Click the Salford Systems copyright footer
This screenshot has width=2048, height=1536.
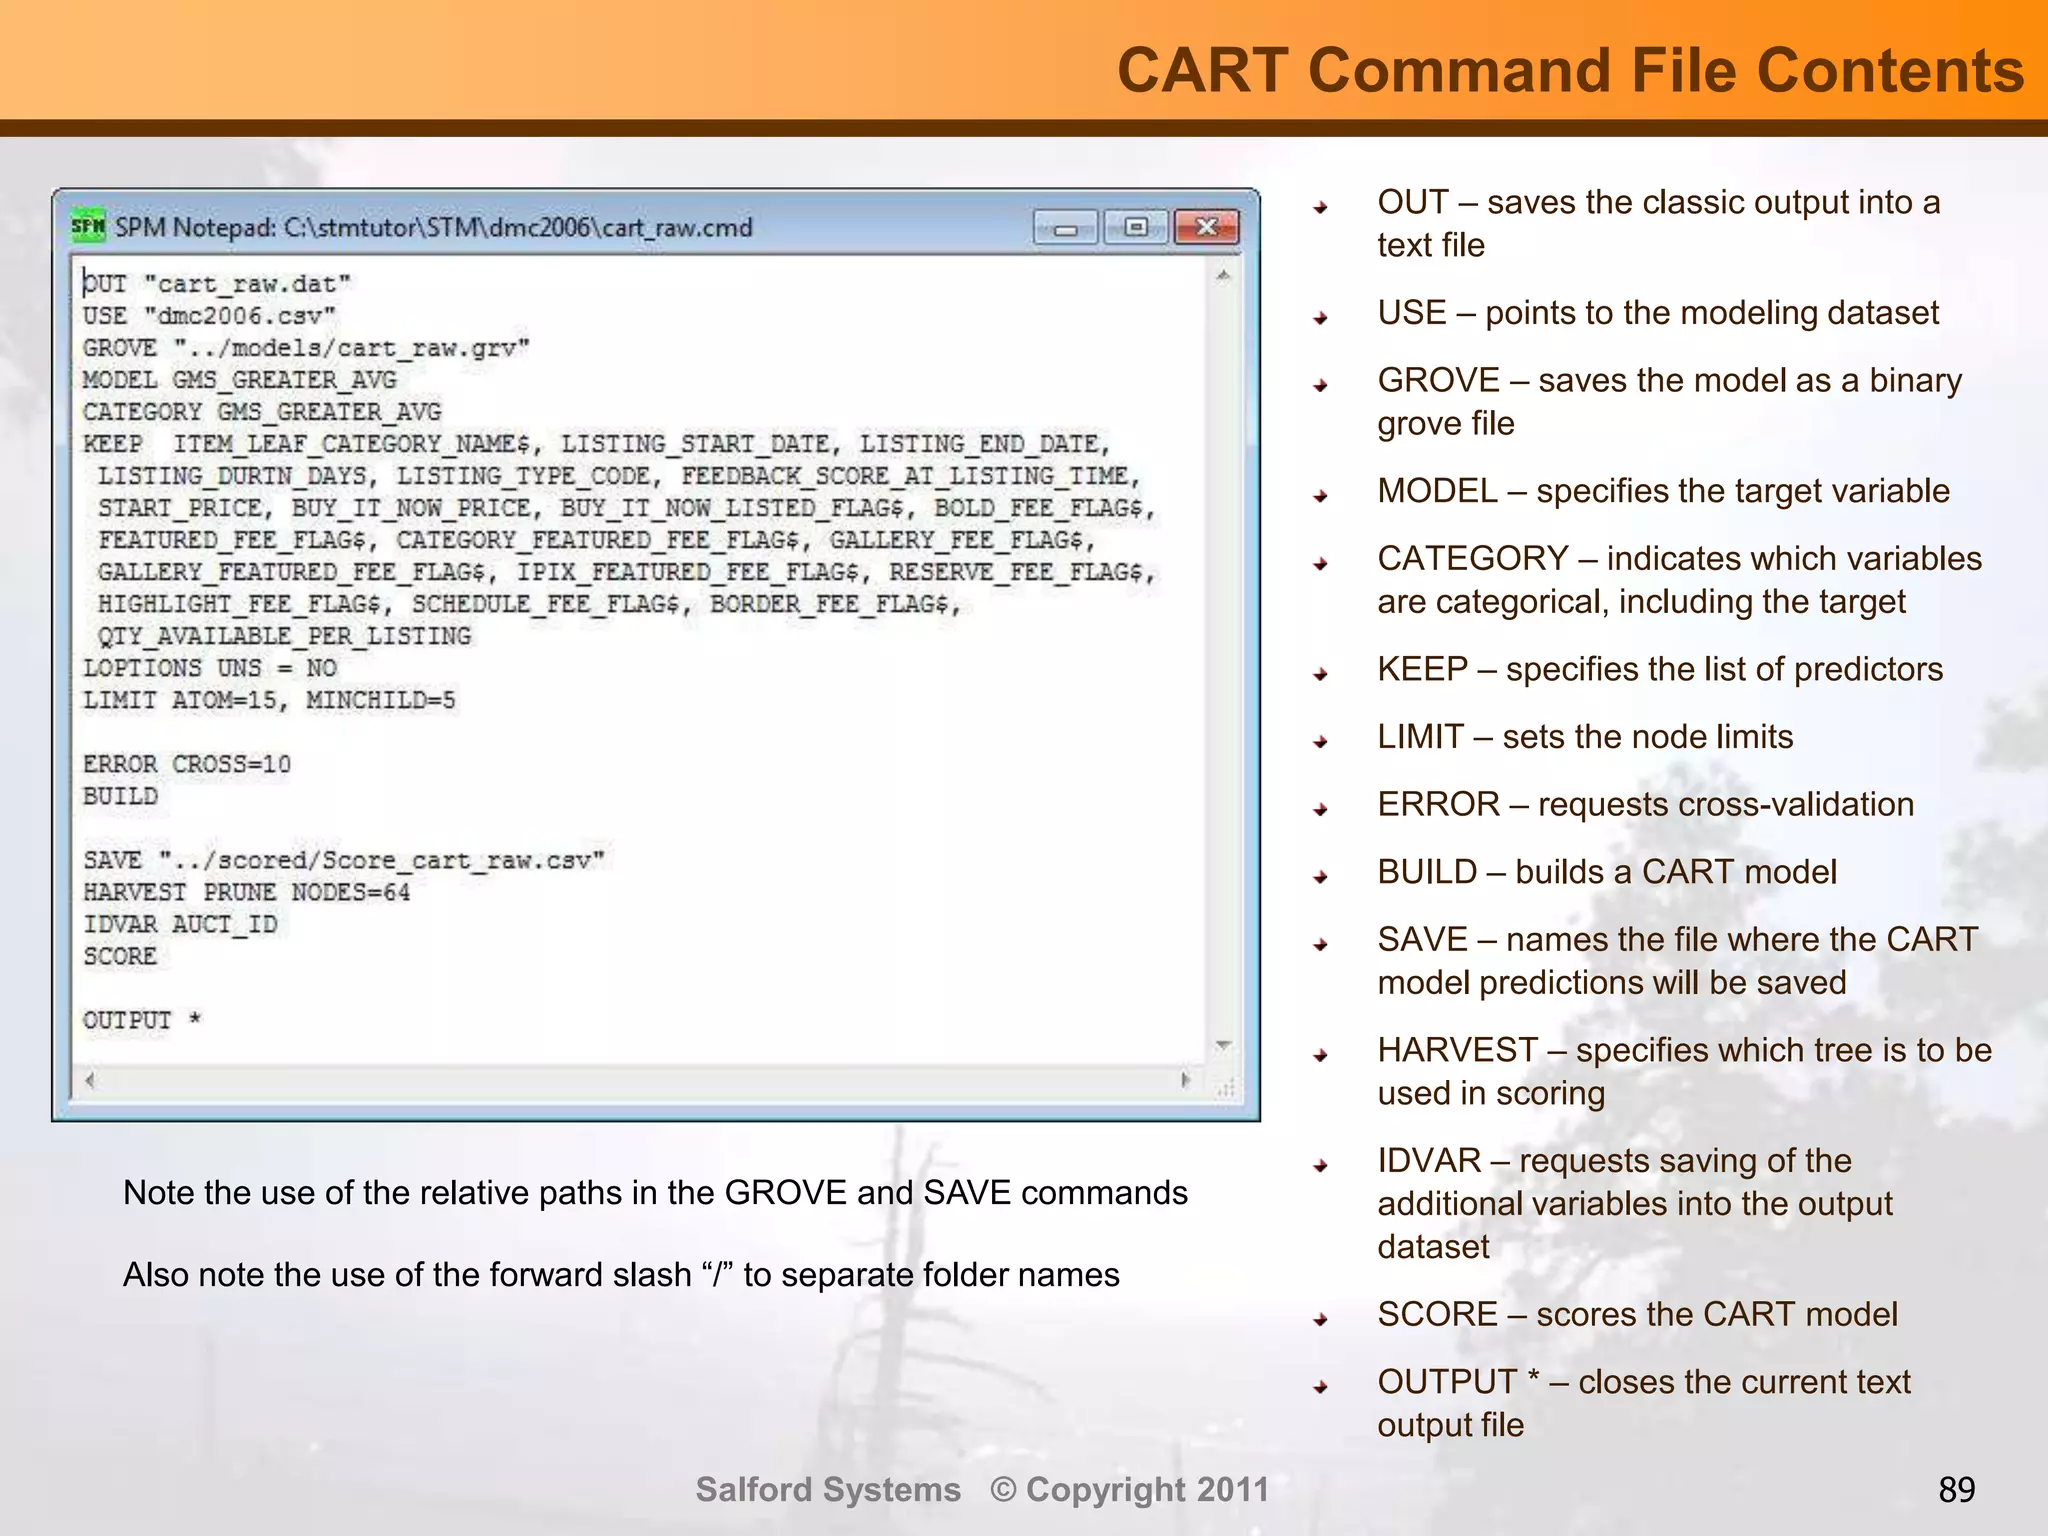pos(982,1490)
